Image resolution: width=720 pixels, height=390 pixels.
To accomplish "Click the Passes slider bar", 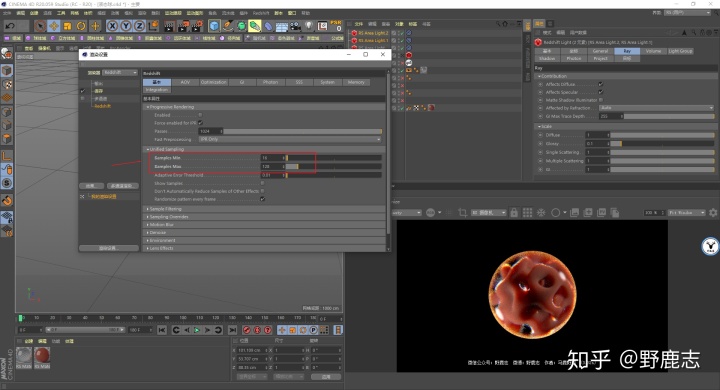I will coord(303,131).
